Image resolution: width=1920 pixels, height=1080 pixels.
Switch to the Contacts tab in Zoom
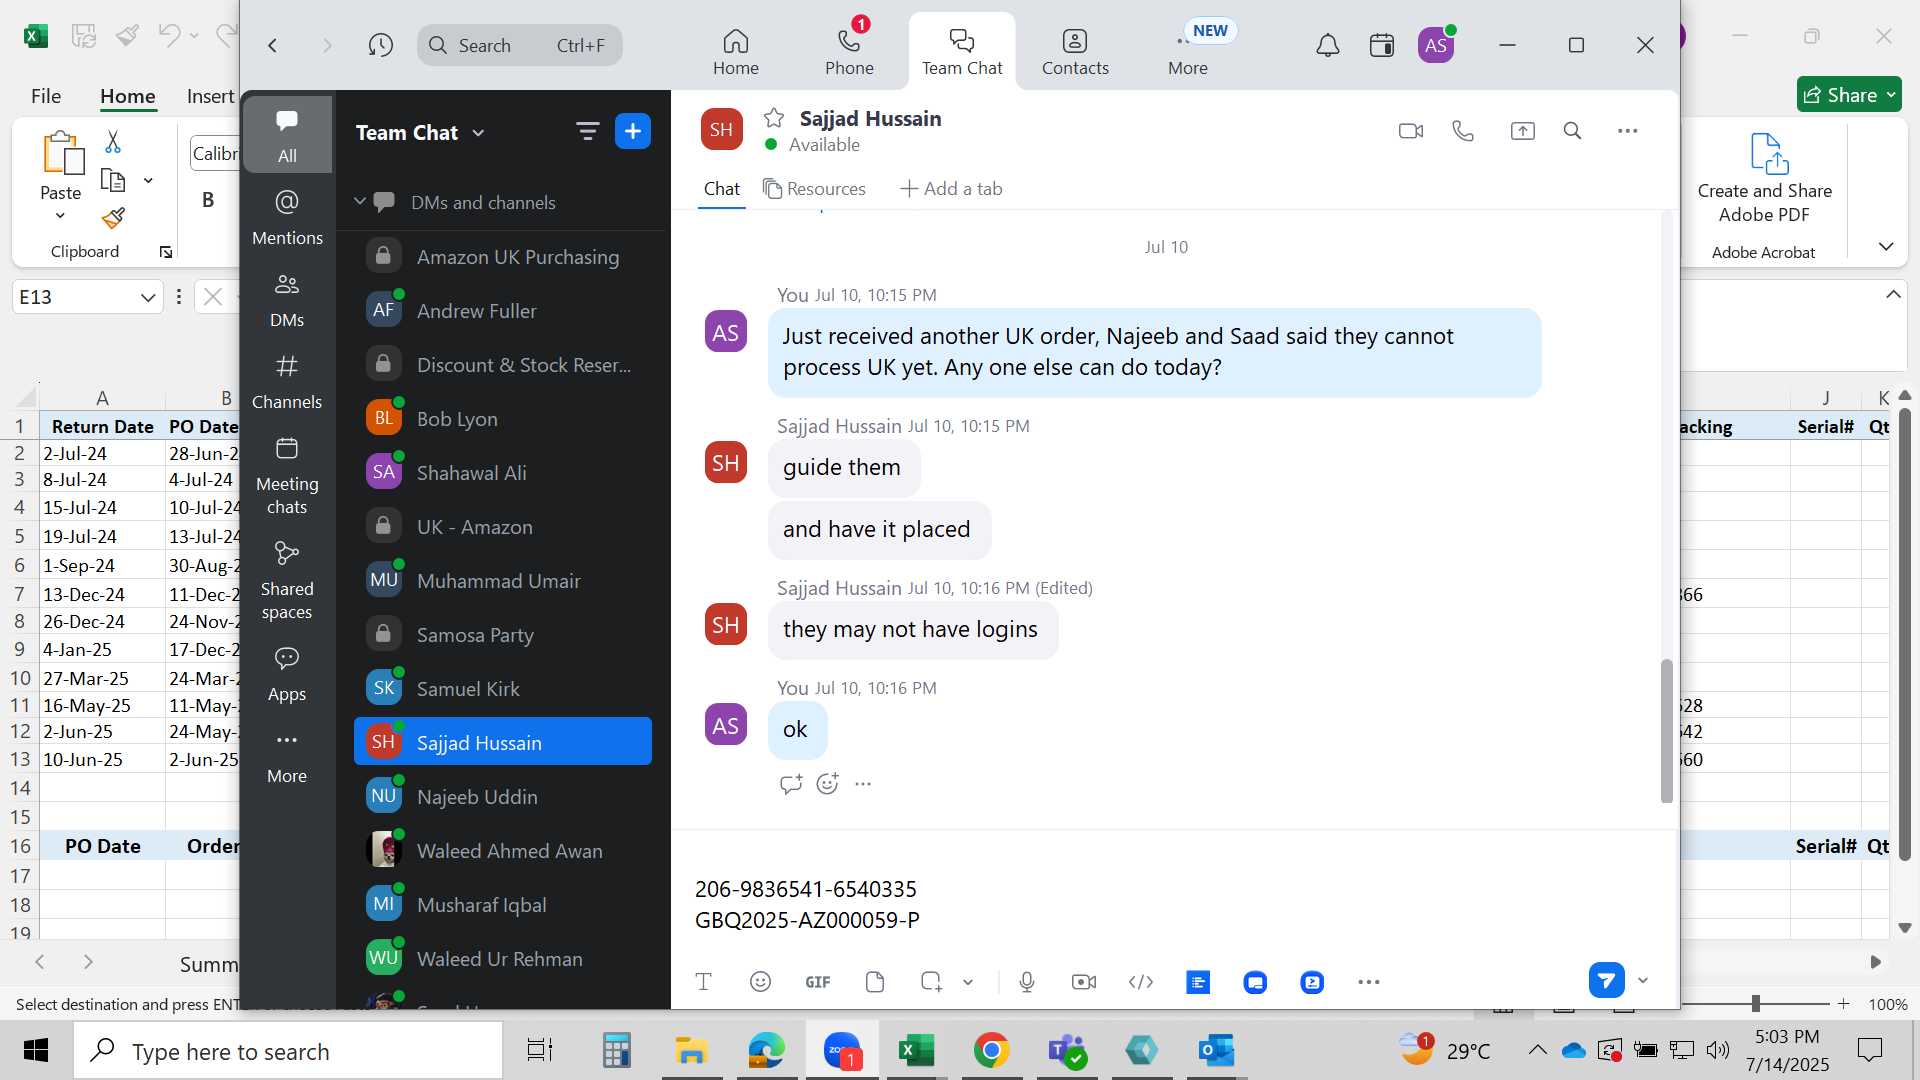(x=1075, y=52)
